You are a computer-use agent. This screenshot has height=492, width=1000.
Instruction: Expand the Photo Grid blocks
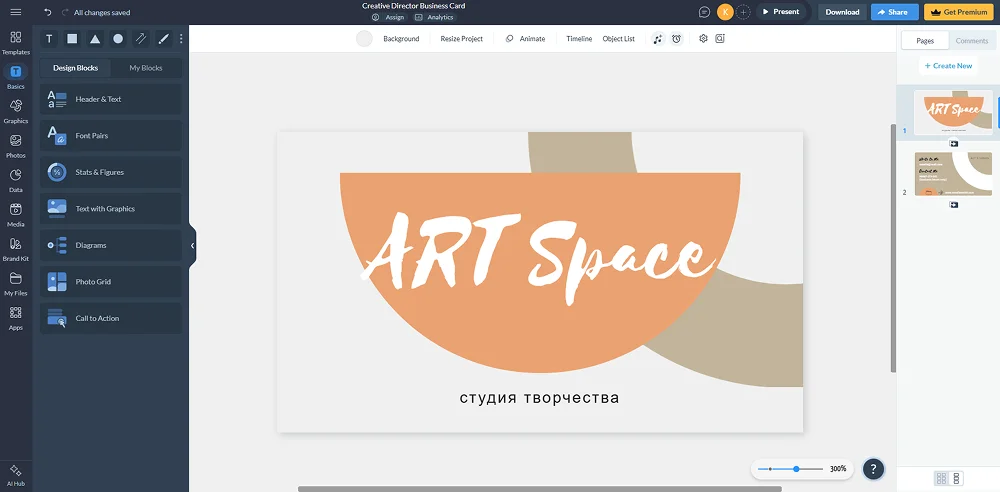111,281
